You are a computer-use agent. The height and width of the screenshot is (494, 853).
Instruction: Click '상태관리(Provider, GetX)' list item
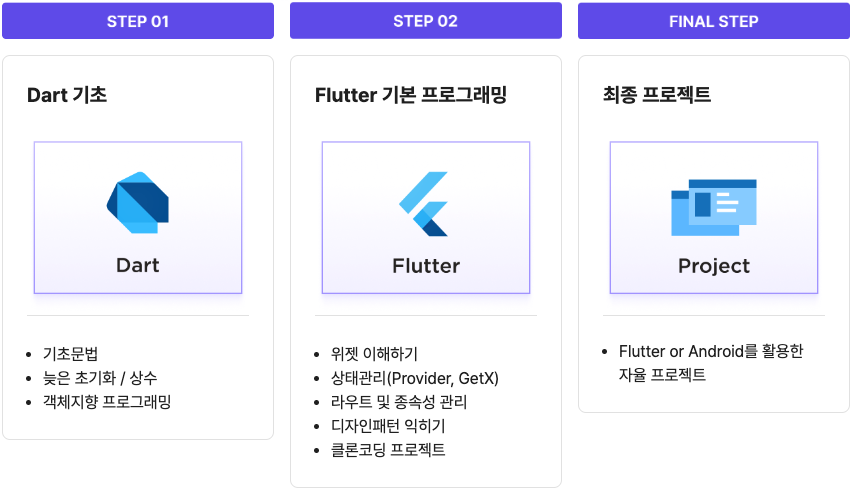pyautogui.click(x=414, y=378)
